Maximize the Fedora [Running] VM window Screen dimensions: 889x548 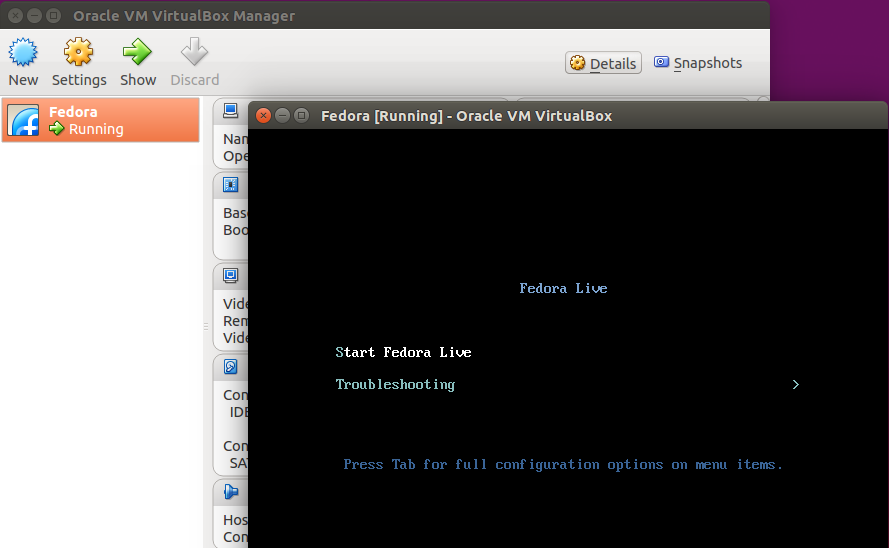[x=302, y=116]
